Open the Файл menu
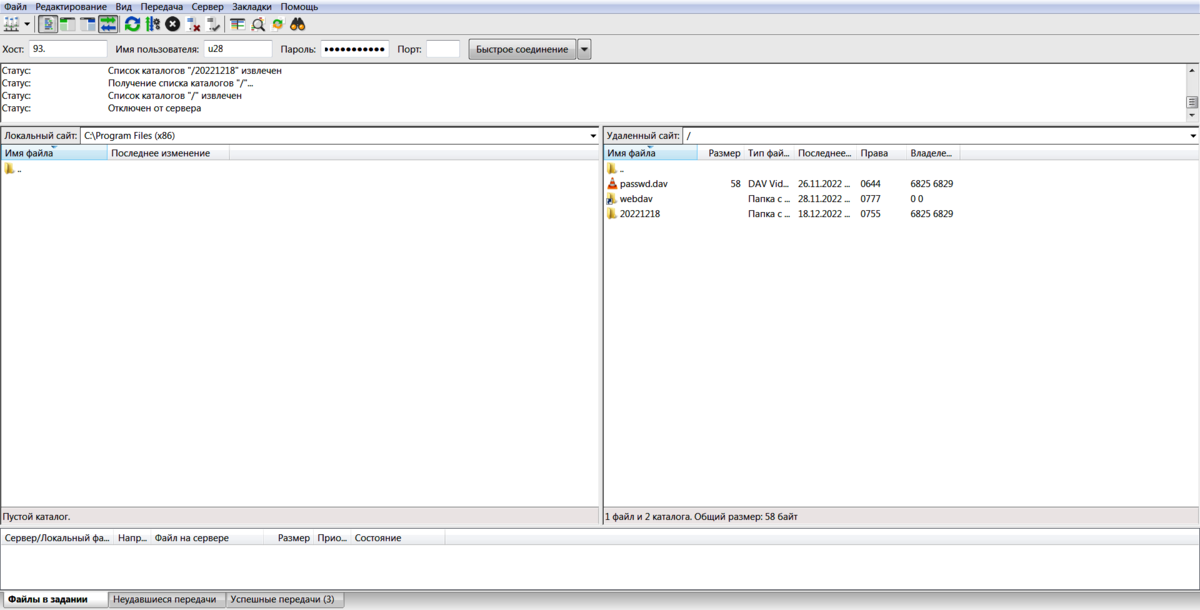 pos(15,7)
